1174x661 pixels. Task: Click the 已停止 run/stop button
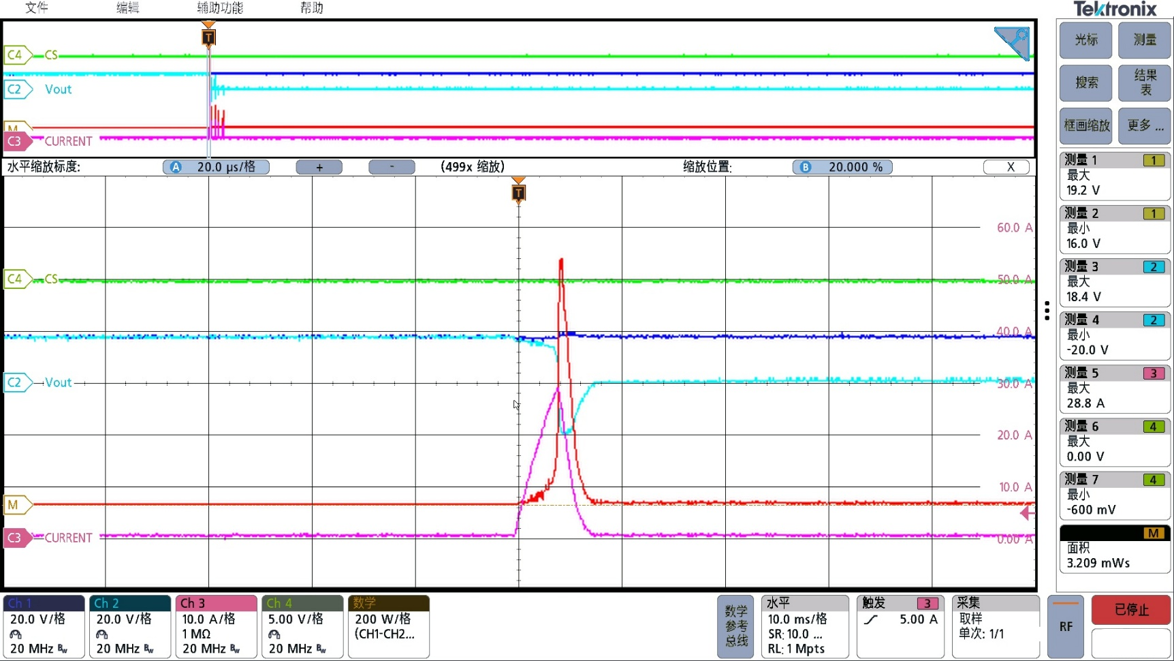pos(1131,609)
